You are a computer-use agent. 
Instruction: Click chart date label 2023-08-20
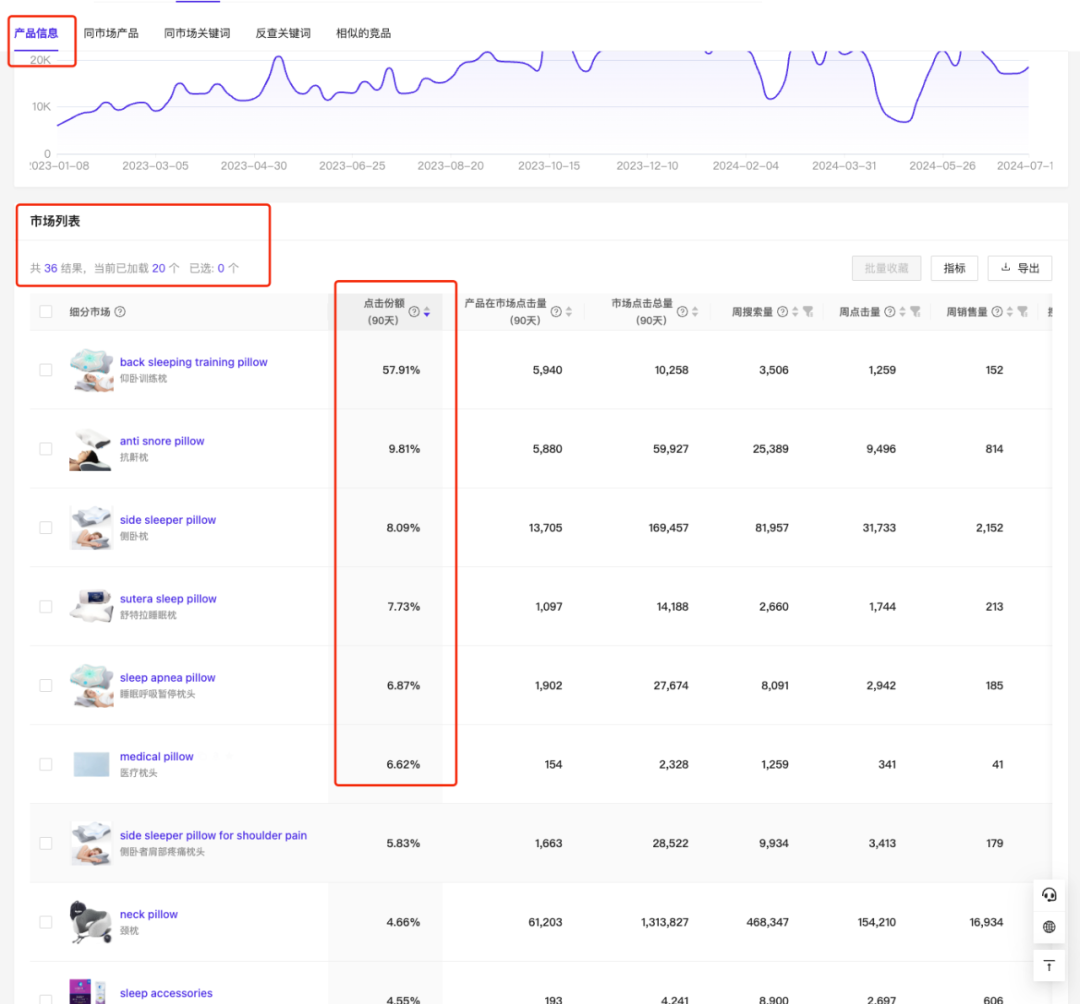point(450,166)
